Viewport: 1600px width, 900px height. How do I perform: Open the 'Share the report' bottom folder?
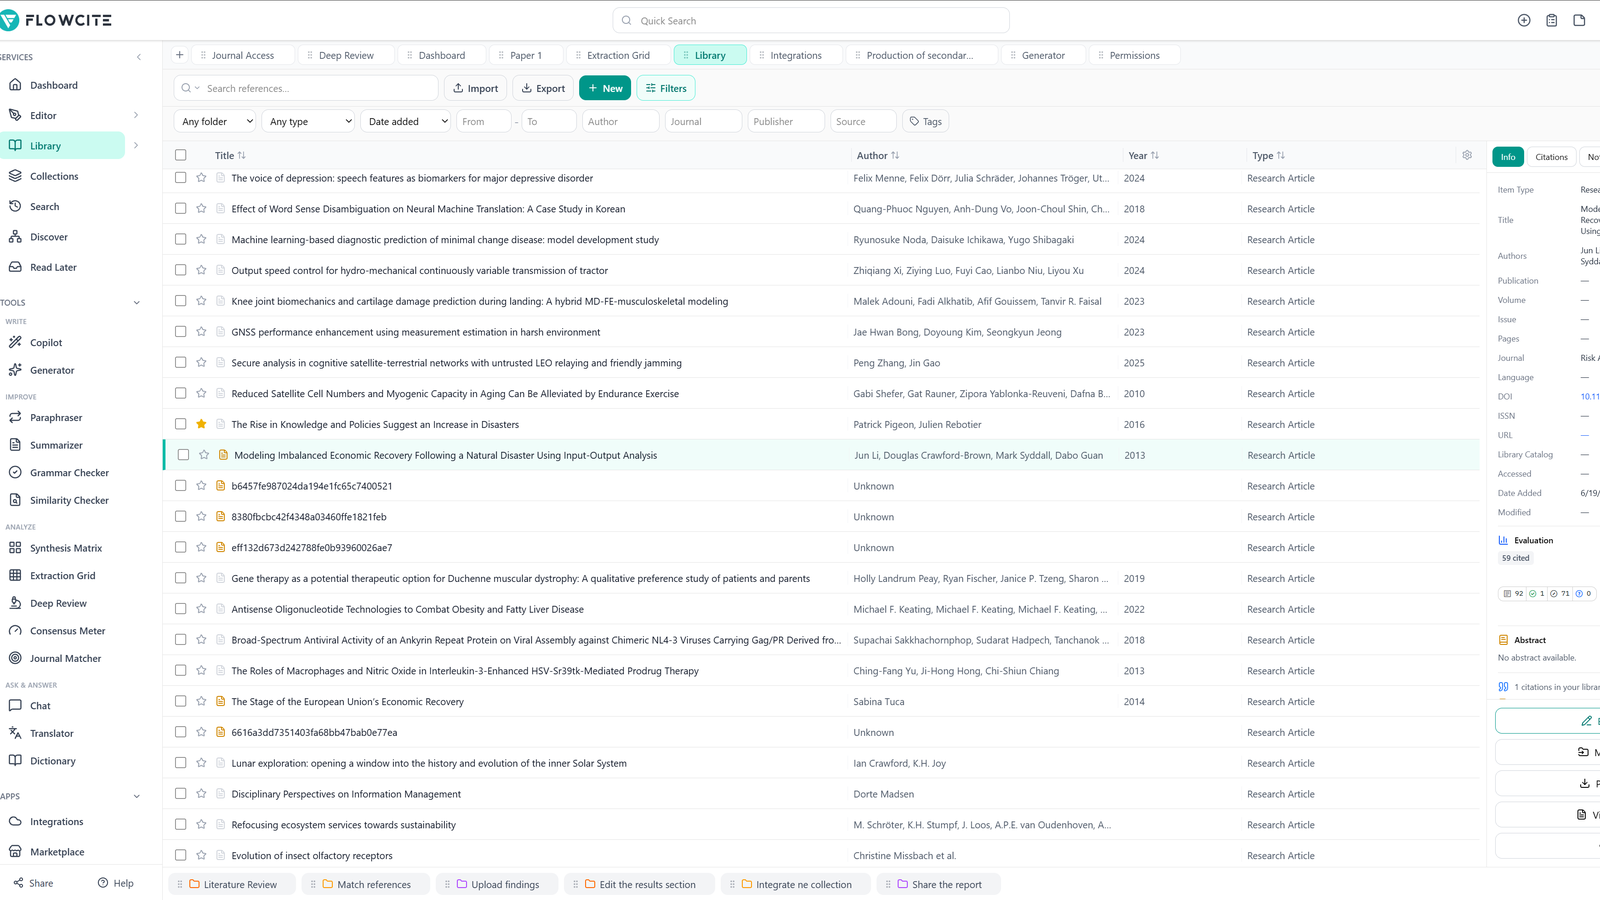click(x=938, y=884)
